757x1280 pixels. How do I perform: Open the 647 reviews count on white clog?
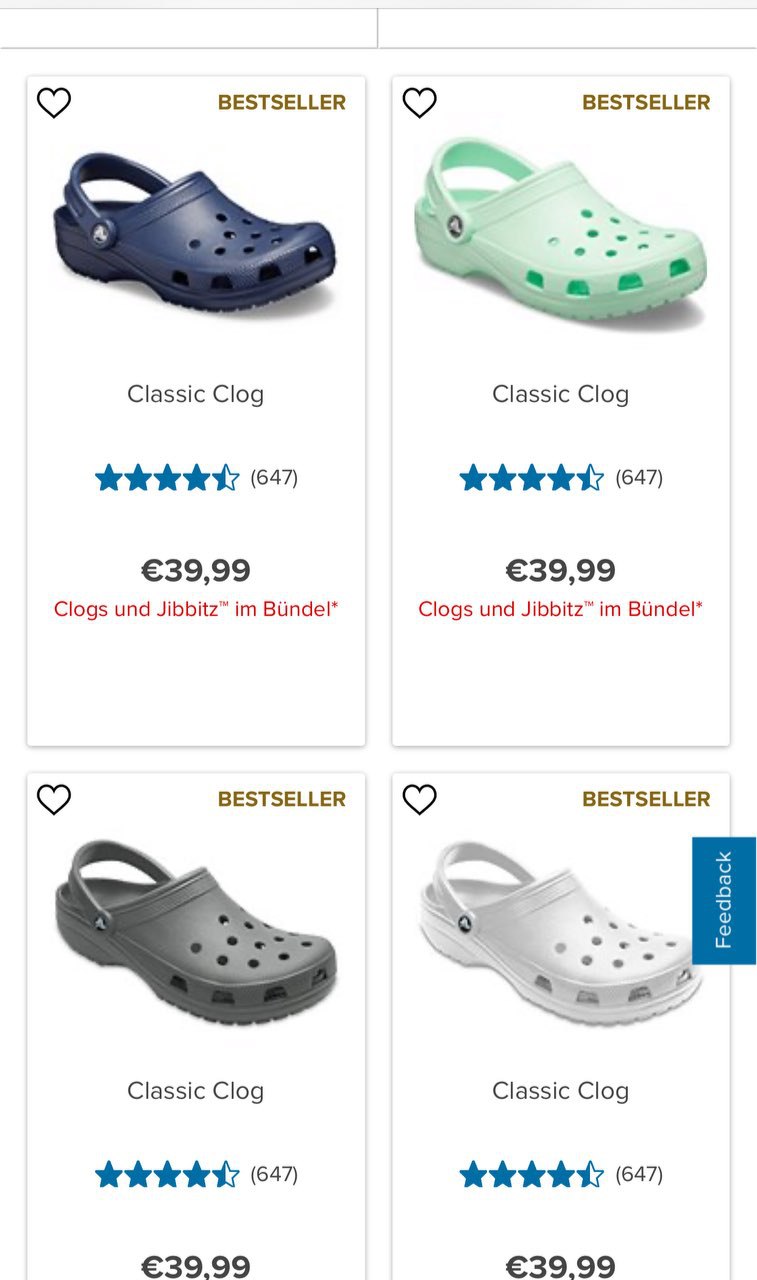[639, 1174]
